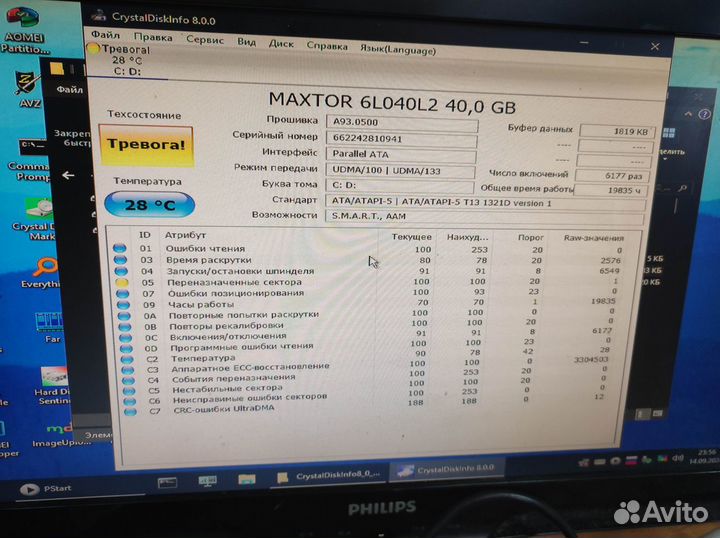Click the yellow warning icon for Переназначенные сектора
This screenshot has height=538, width=720.
[x=122, y=282]
